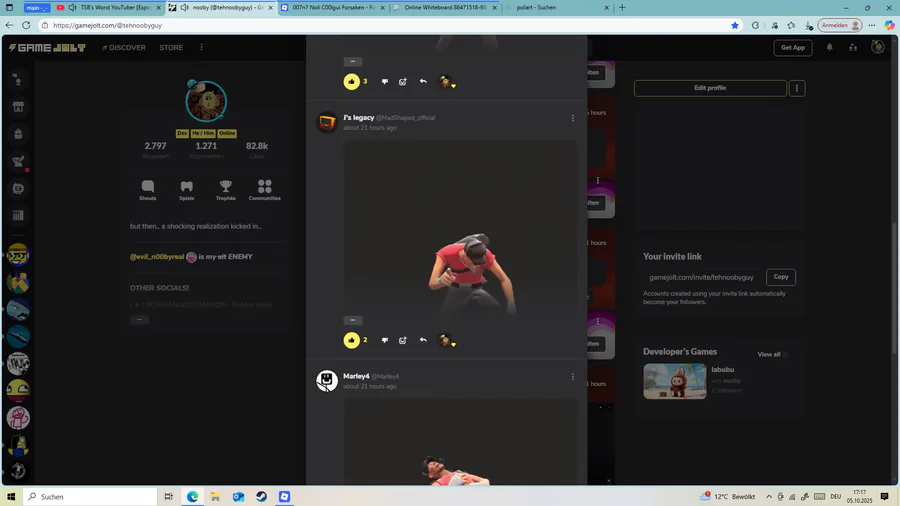900x506 pixels.
Task: Switch to the TSB's Worst YouTuber tab
Action: point(109,7)
